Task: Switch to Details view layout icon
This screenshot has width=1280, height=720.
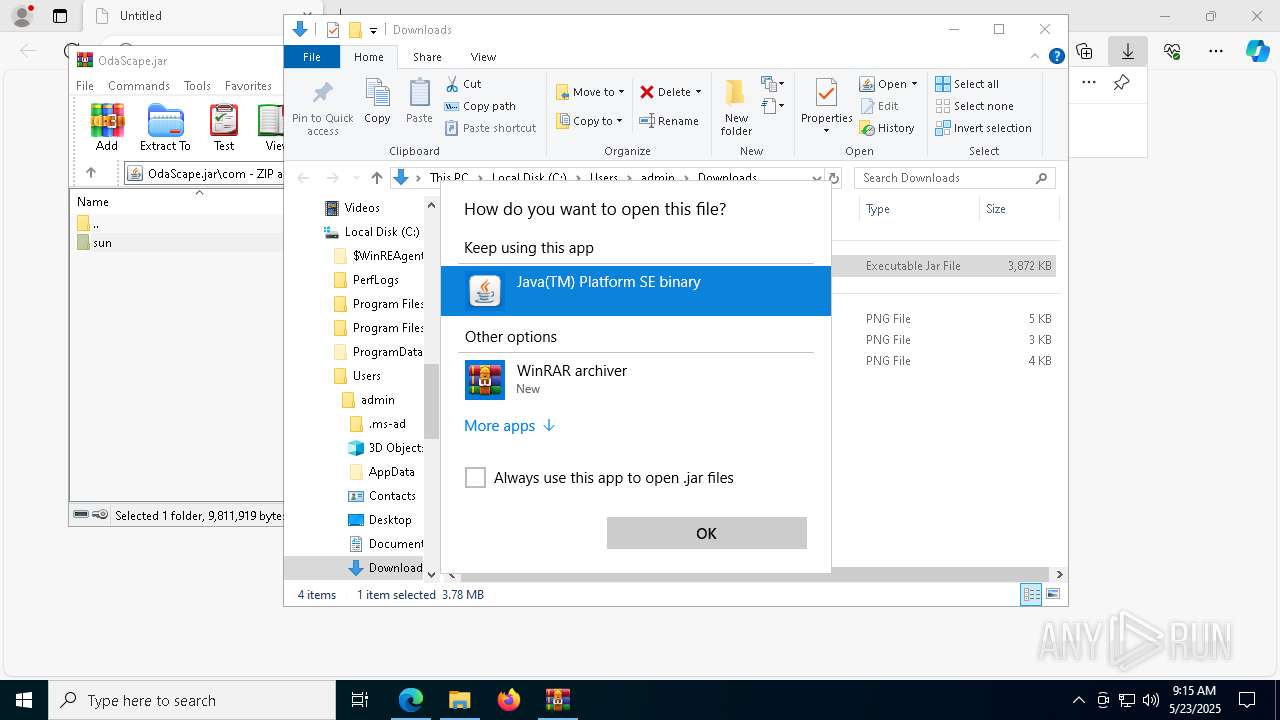Action: click(1031, 595)
